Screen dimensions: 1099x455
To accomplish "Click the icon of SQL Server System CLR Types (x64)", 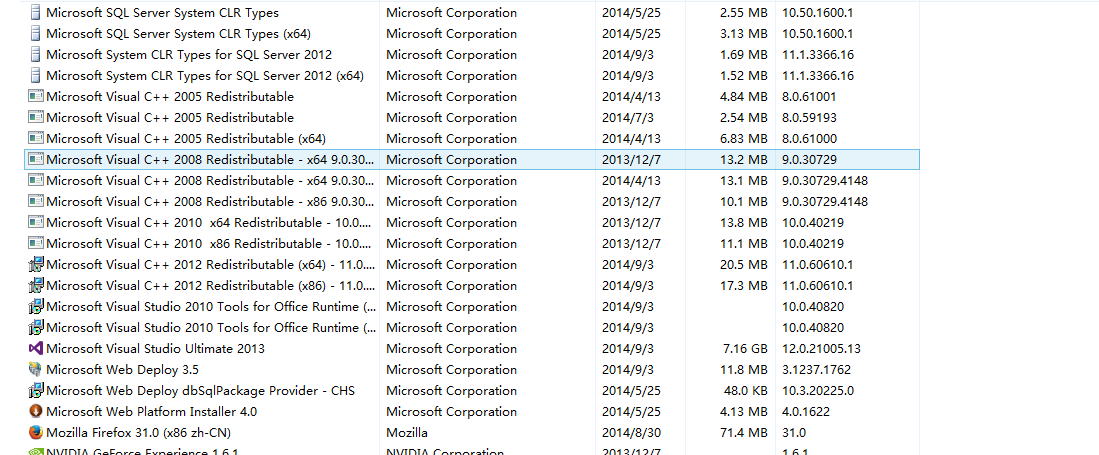I will [x=36, y=34].
